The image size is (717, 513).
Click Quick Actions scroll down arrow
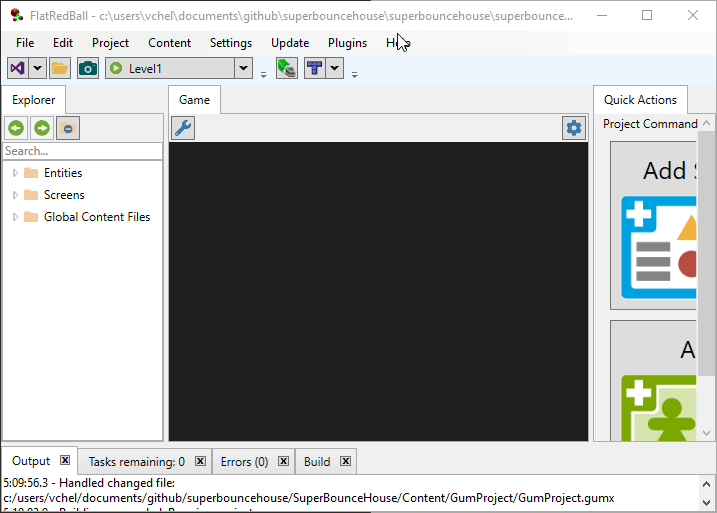[706, 433]
